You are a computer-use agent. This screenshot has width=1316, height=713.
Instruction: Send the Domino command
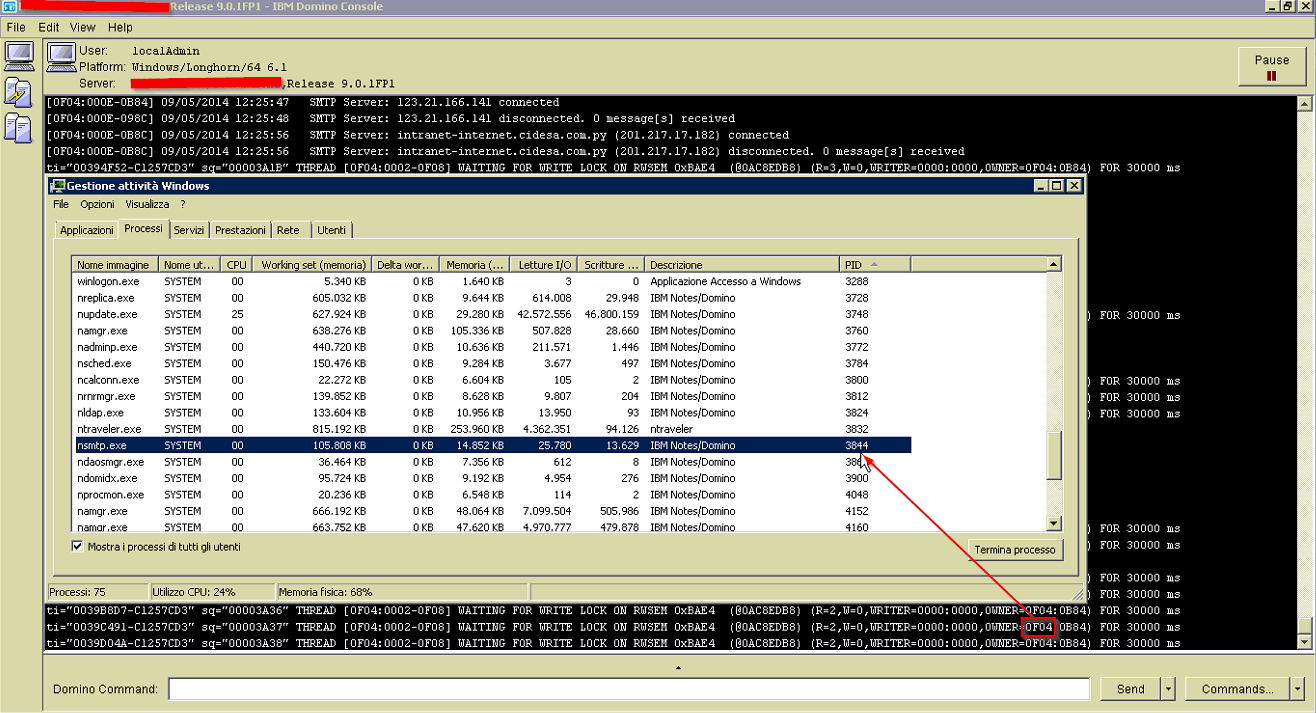(x=1130, y=689)
